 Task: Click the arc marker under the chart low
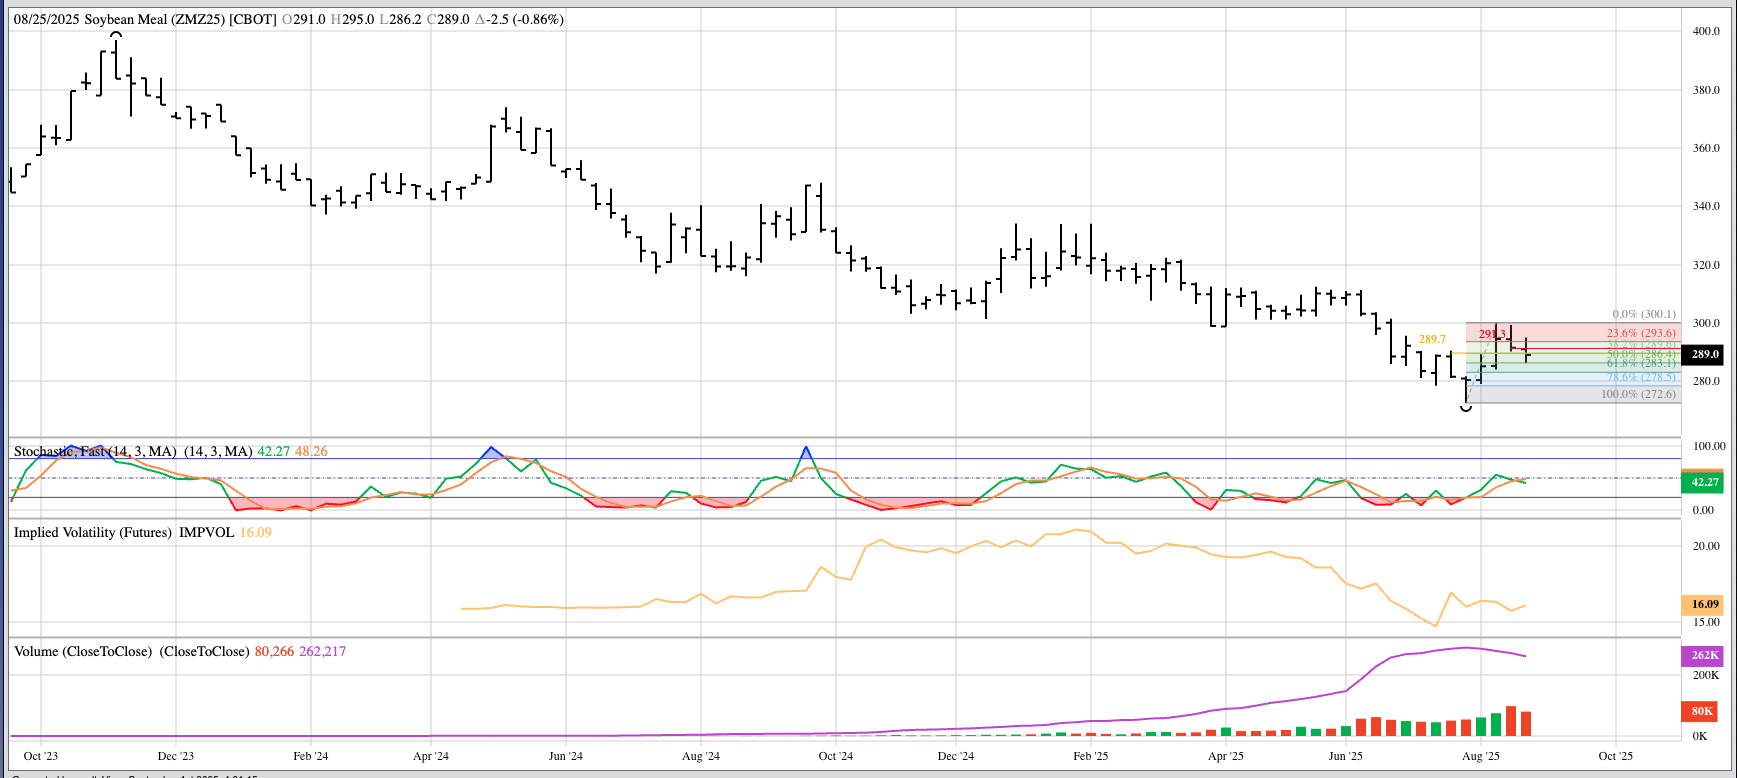pyautogui.click(x=1466, y=408)
